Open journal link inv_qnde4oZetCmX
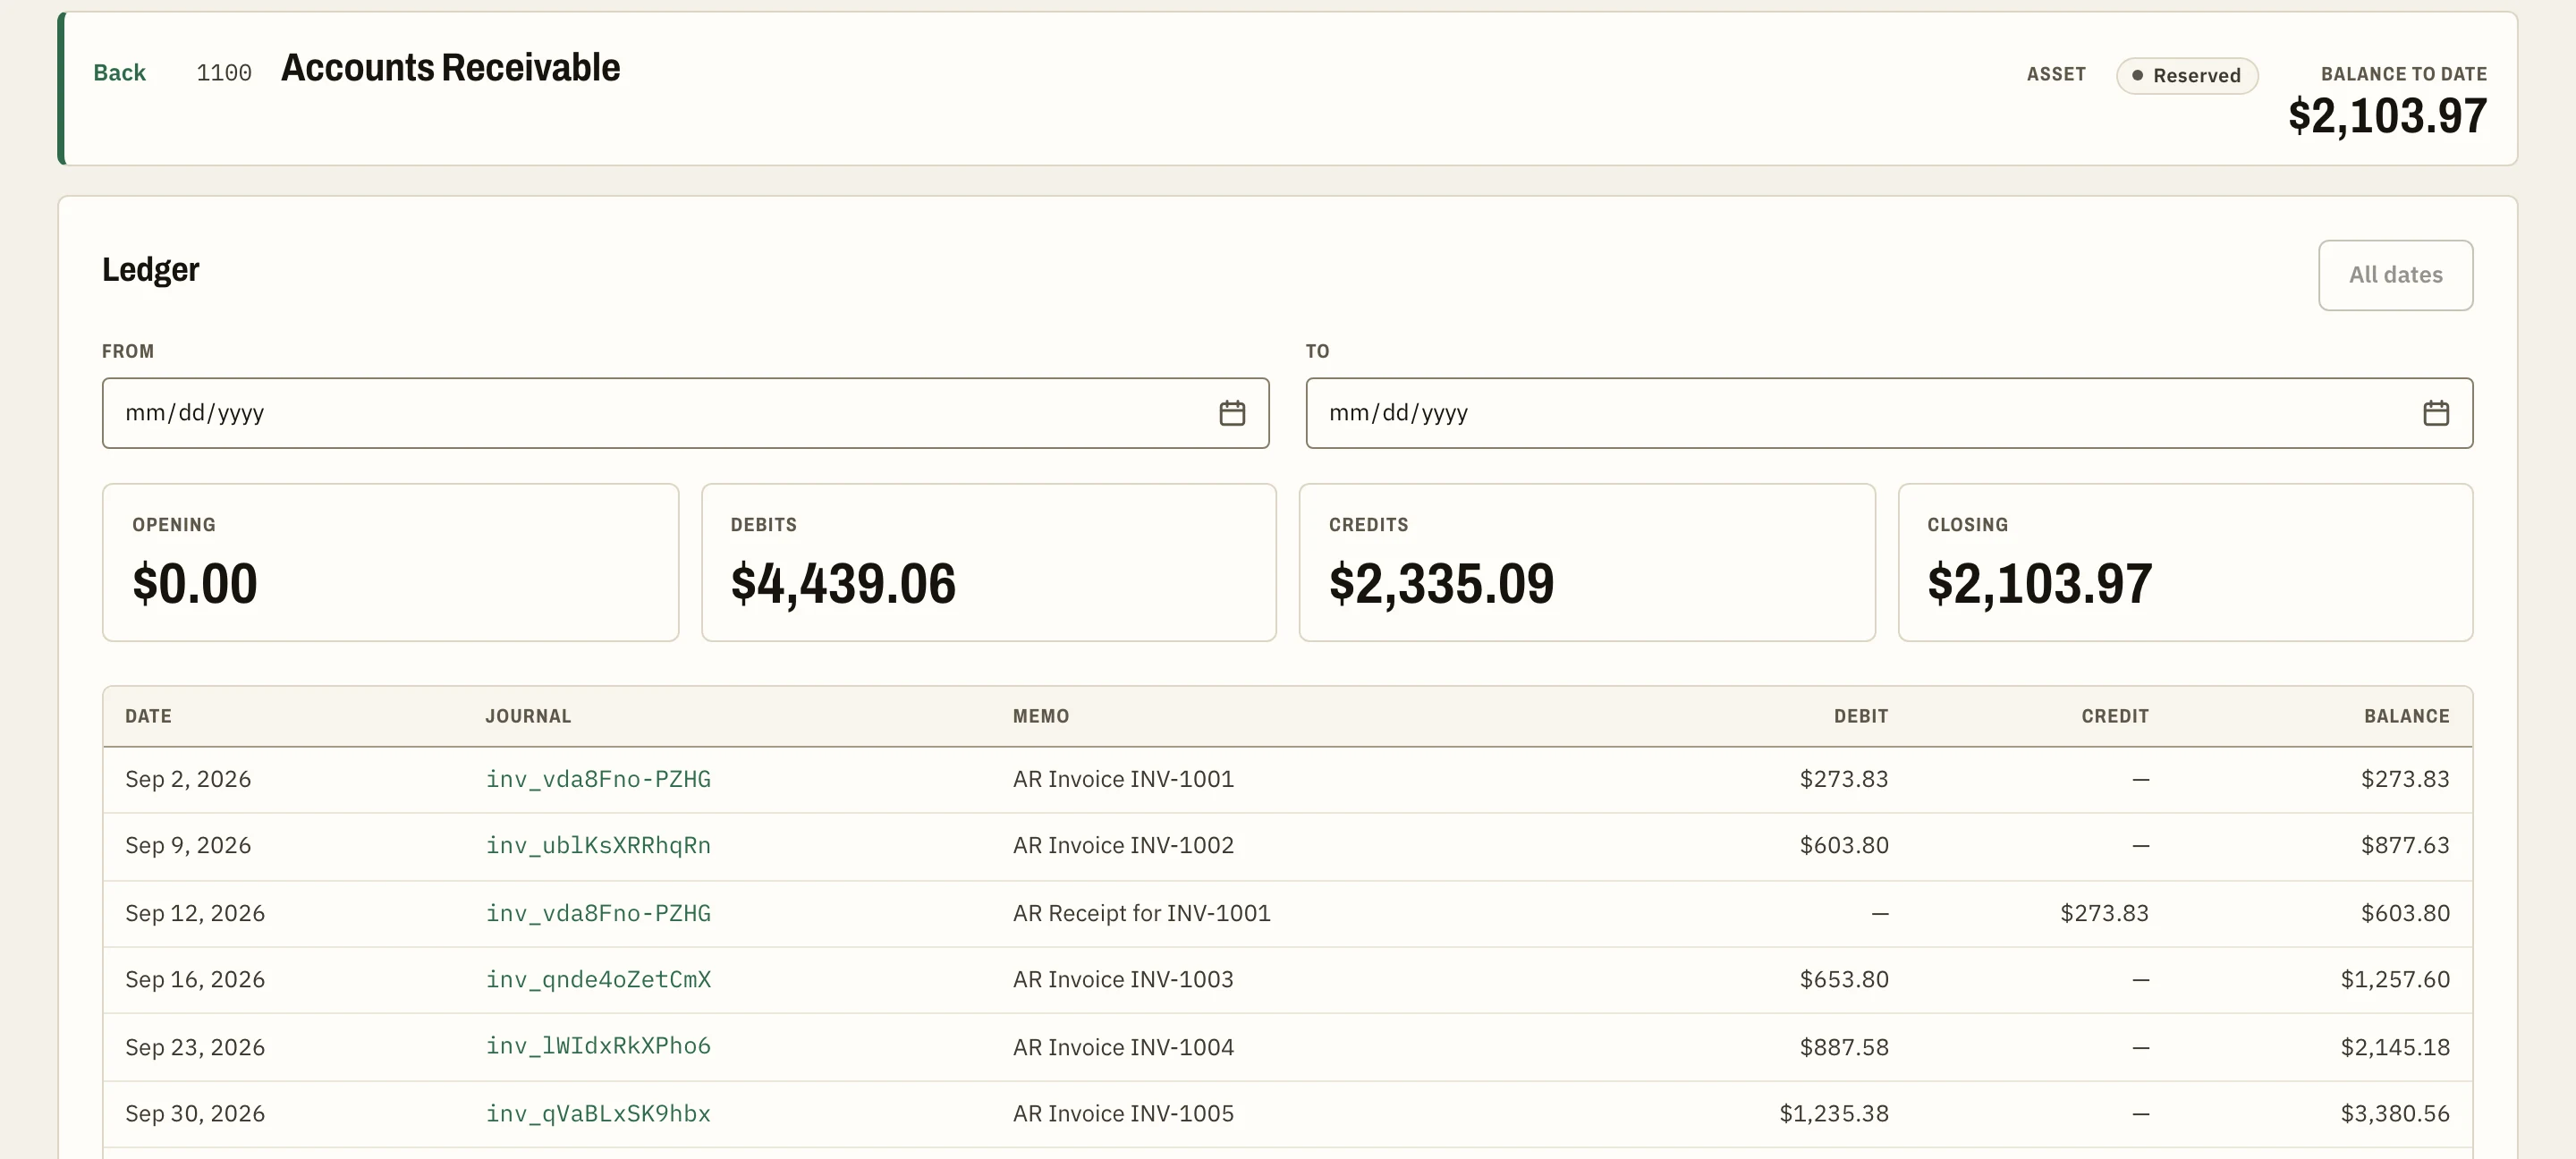This screenshot has width=2576, height=1159. click(598, 980)
